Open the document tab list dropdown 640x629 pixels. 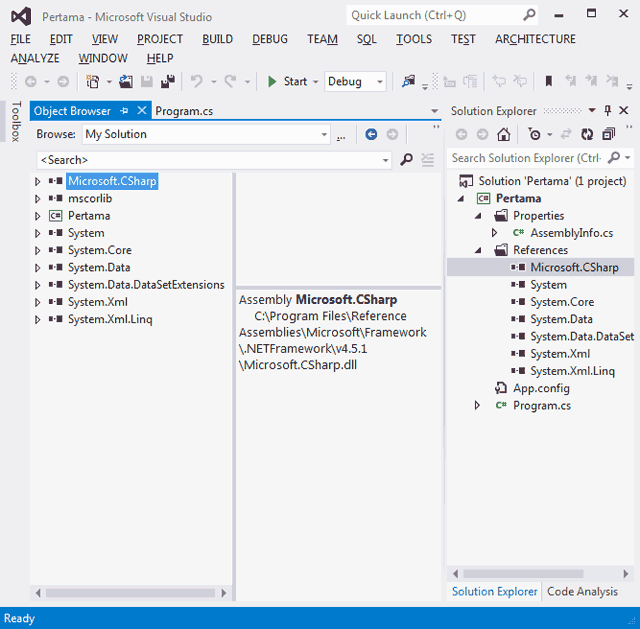434,111
